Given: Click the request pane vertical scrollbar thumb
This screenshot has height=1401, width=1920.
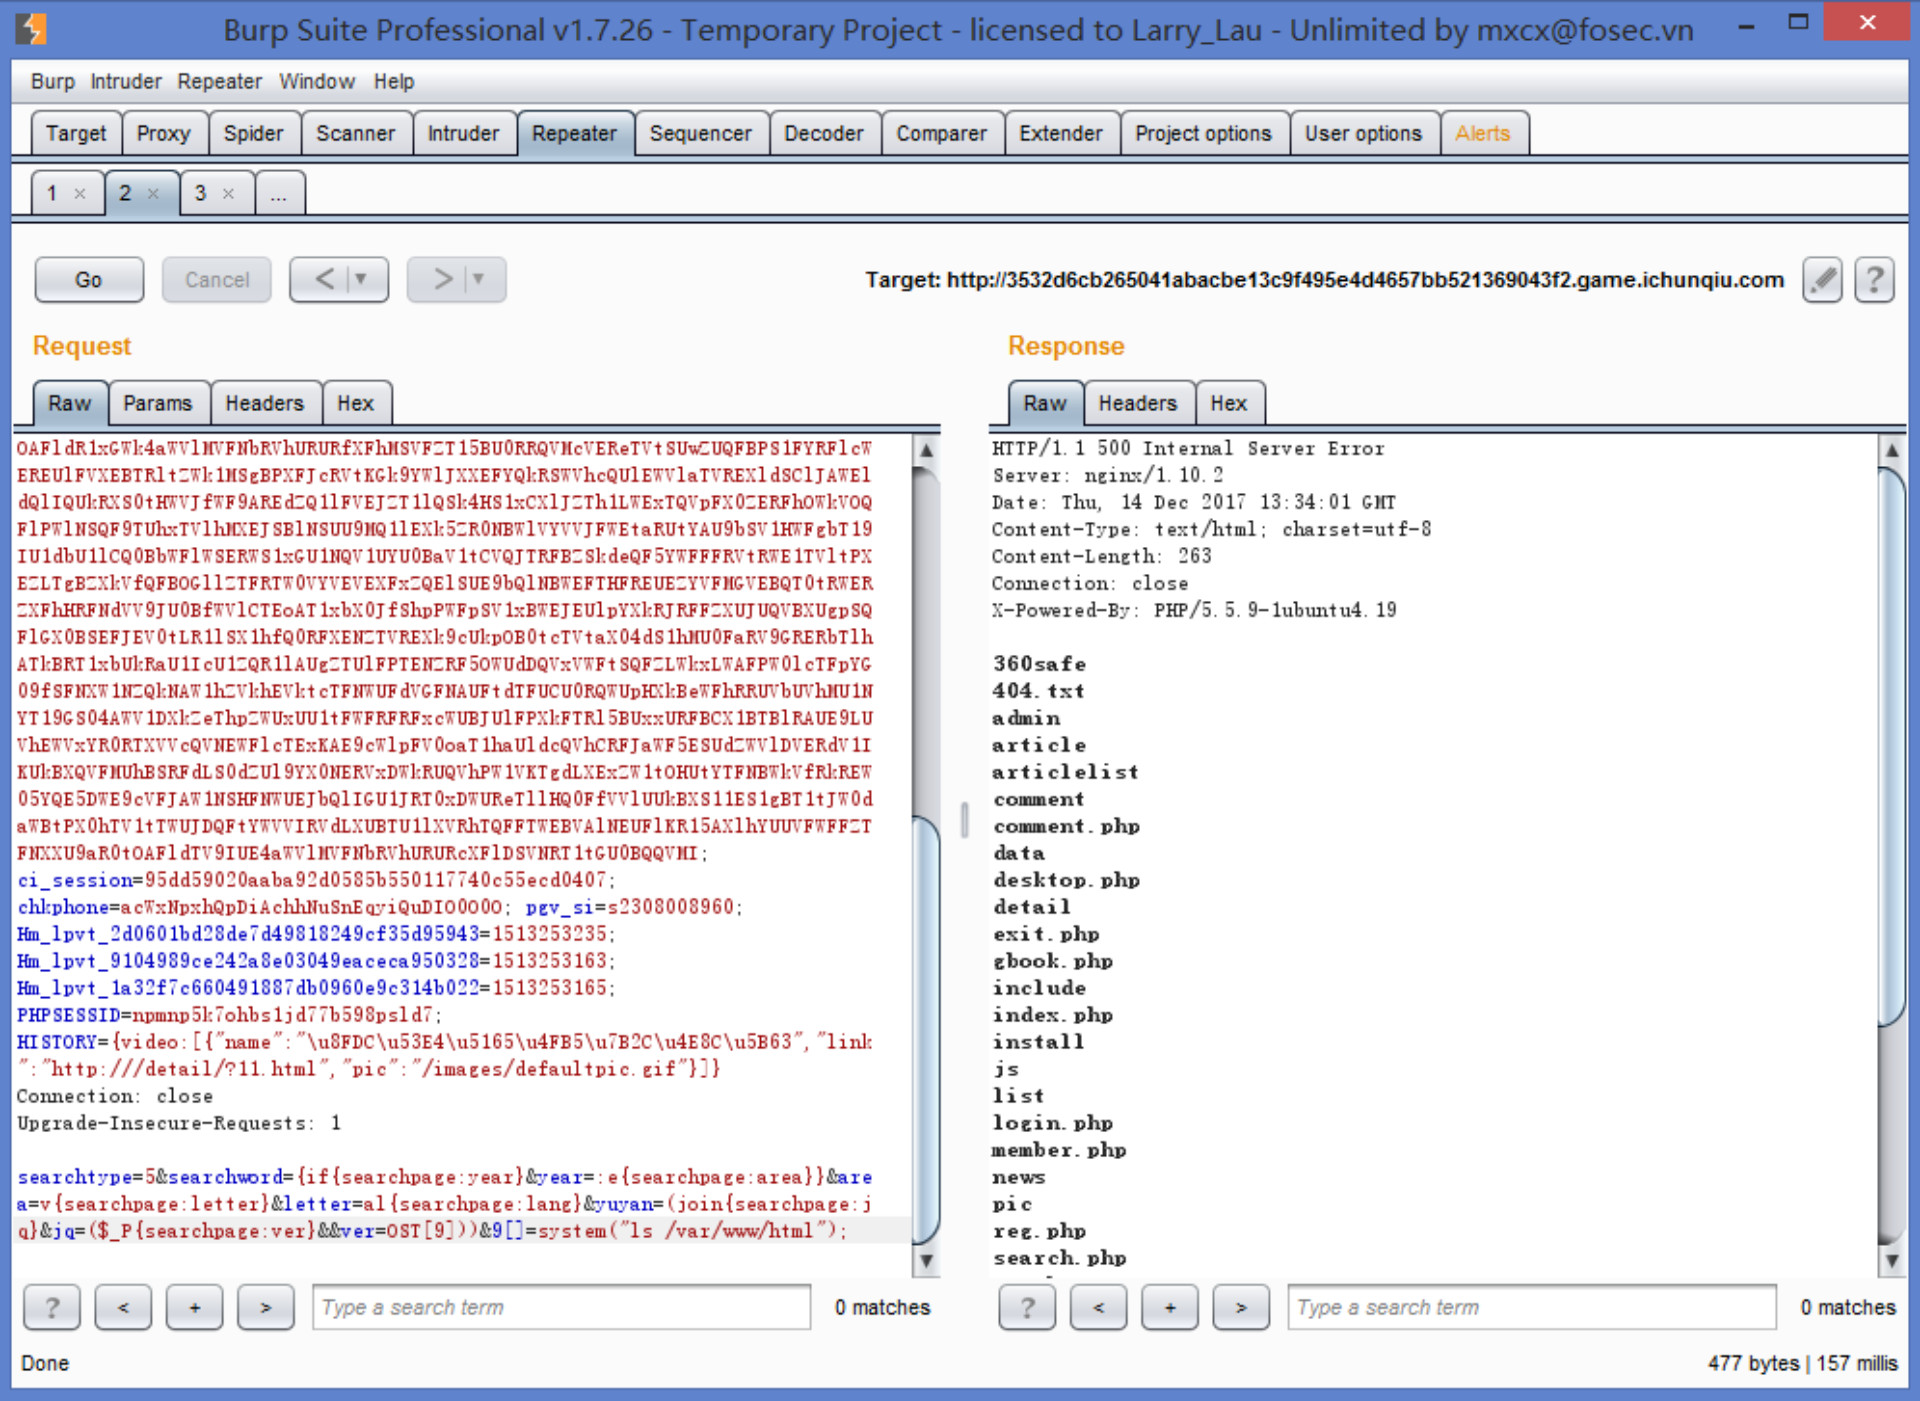Looking at the screenshot, I should [927, 1030].
